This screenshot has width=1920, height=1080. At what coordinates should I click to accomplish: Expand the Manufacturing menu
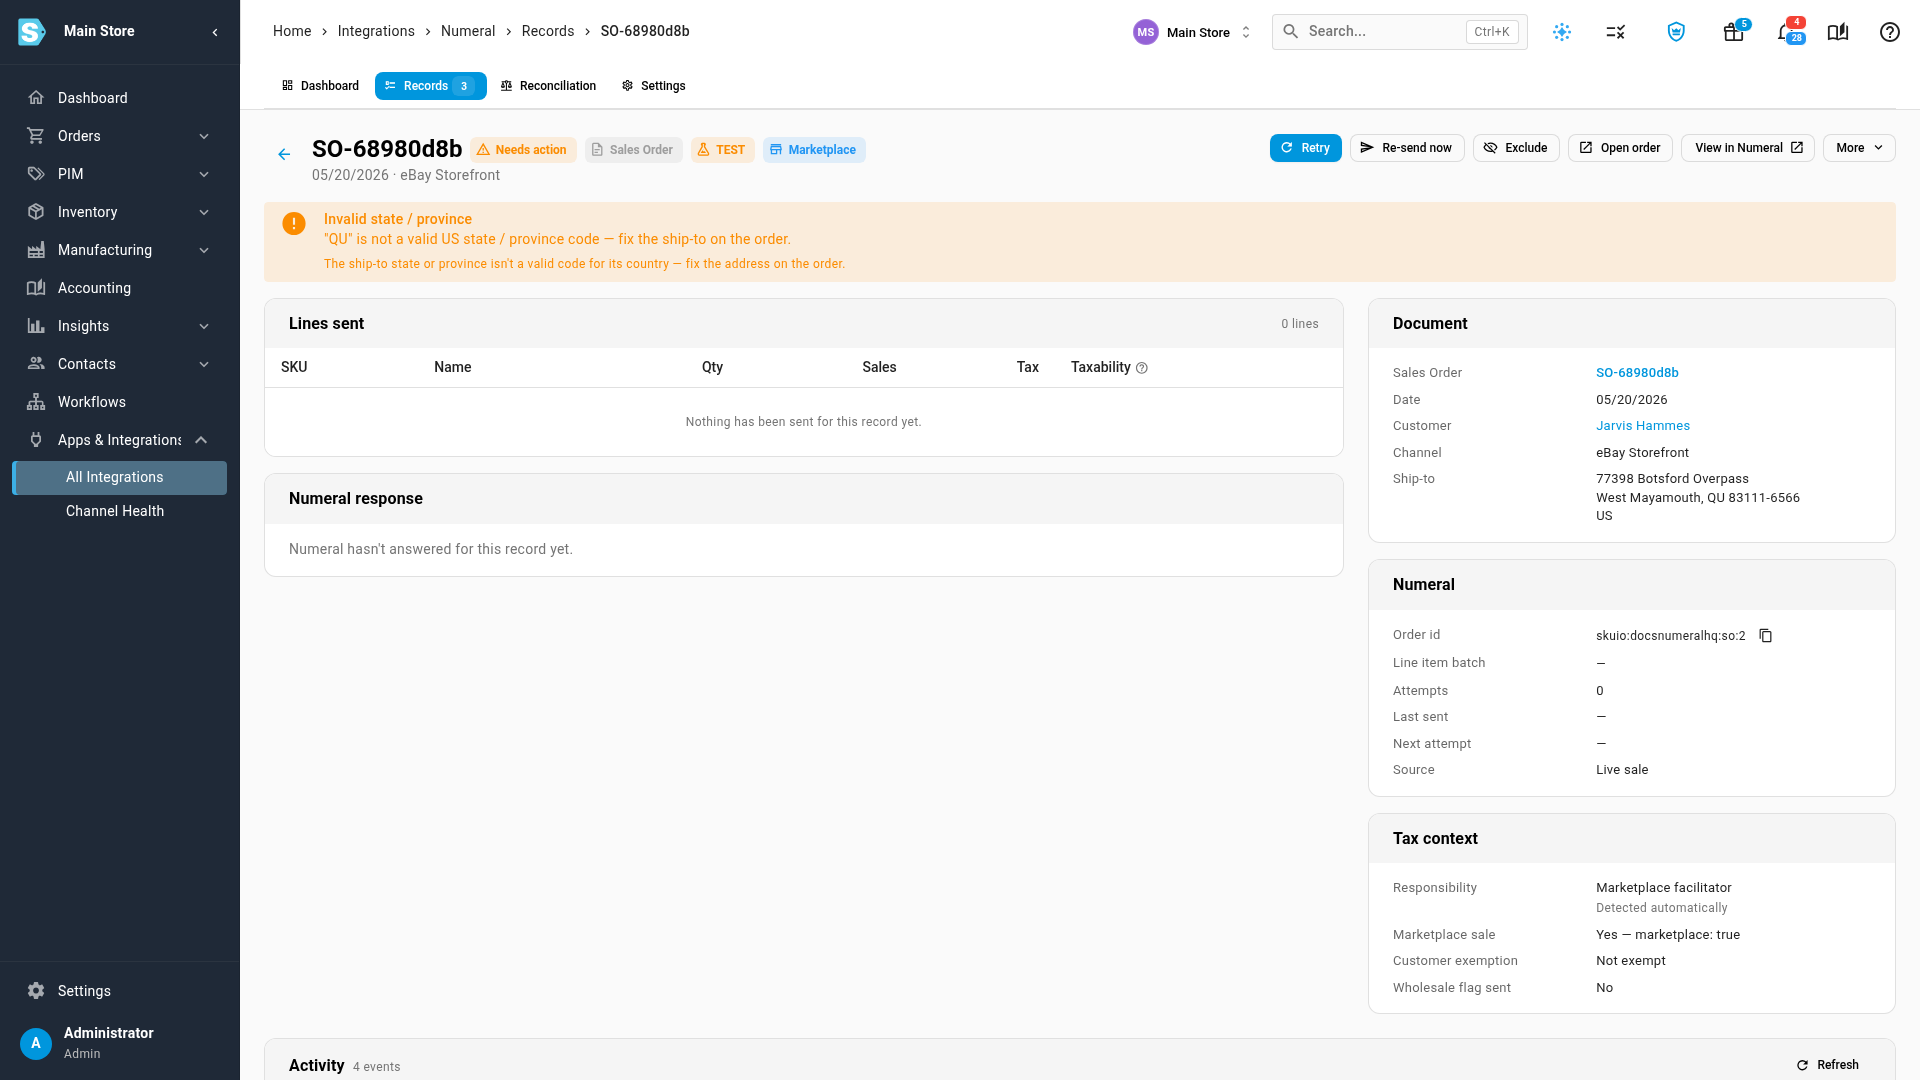click(120, 250)
